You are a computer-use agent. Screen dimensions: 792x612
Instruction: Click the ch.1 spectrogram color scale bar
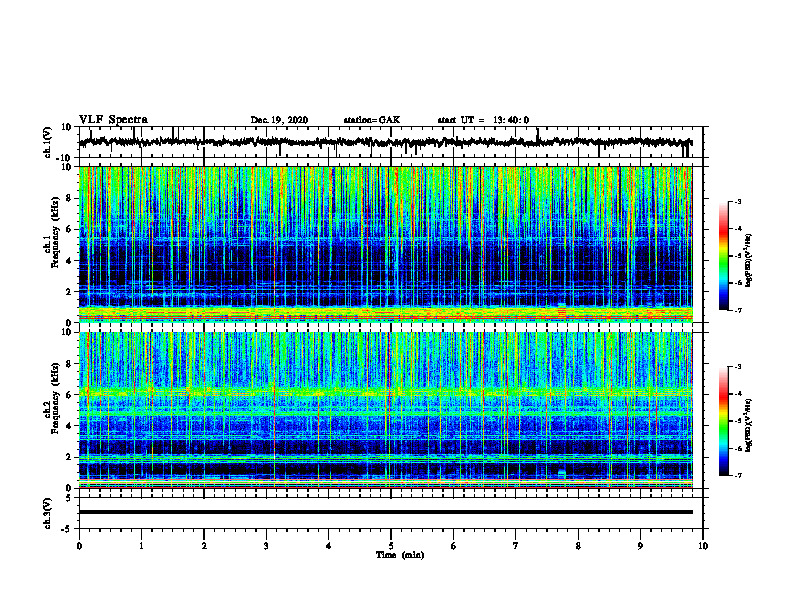click(724, 256)
